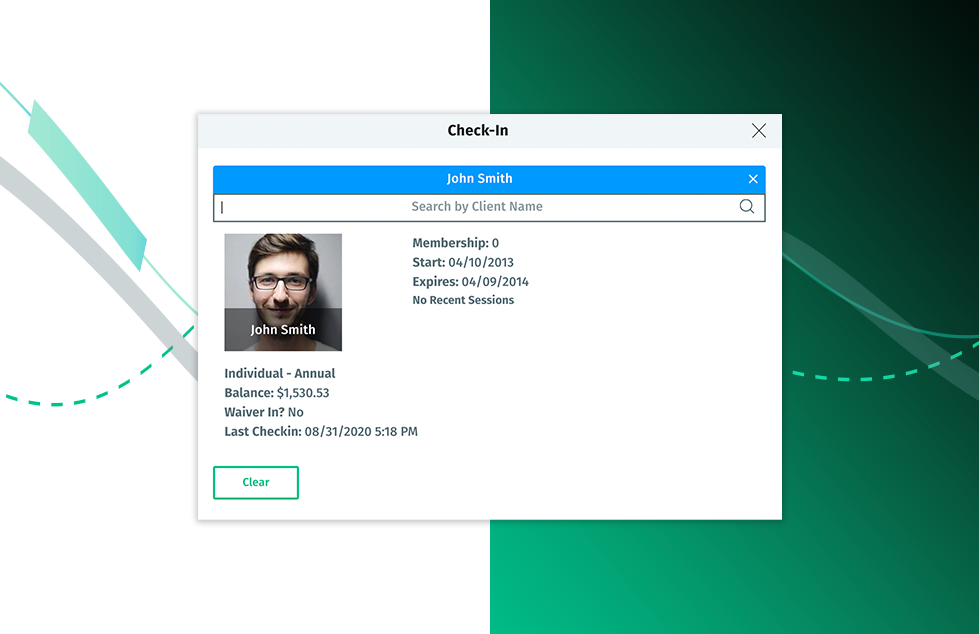Select the John Smith name in blue bar

pyautogui.click(x=479, y=179)
